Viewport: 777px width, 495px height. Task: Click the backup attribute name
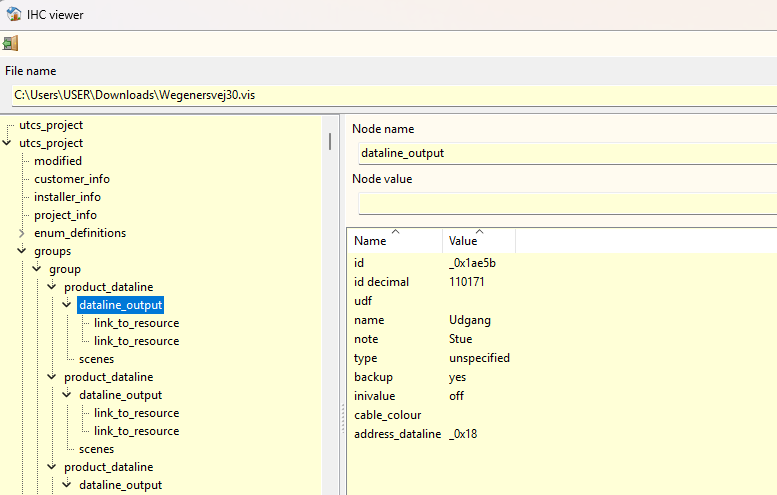pyautogui.click(x=373, y=377)
